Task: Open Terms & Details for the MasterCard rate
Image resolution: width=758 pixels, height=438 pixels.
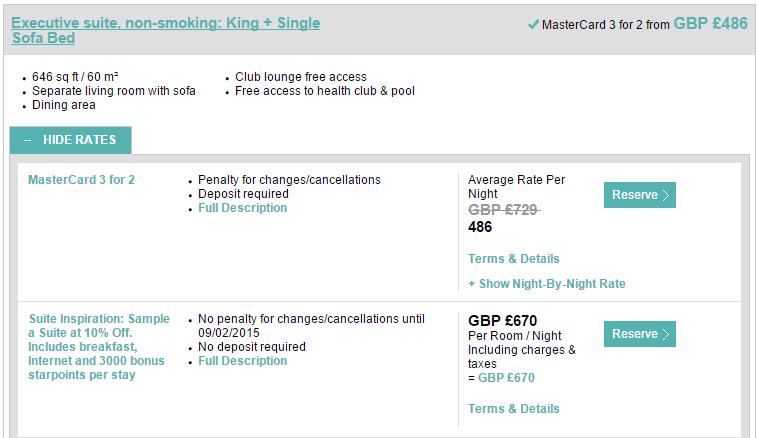Action: 513,259
